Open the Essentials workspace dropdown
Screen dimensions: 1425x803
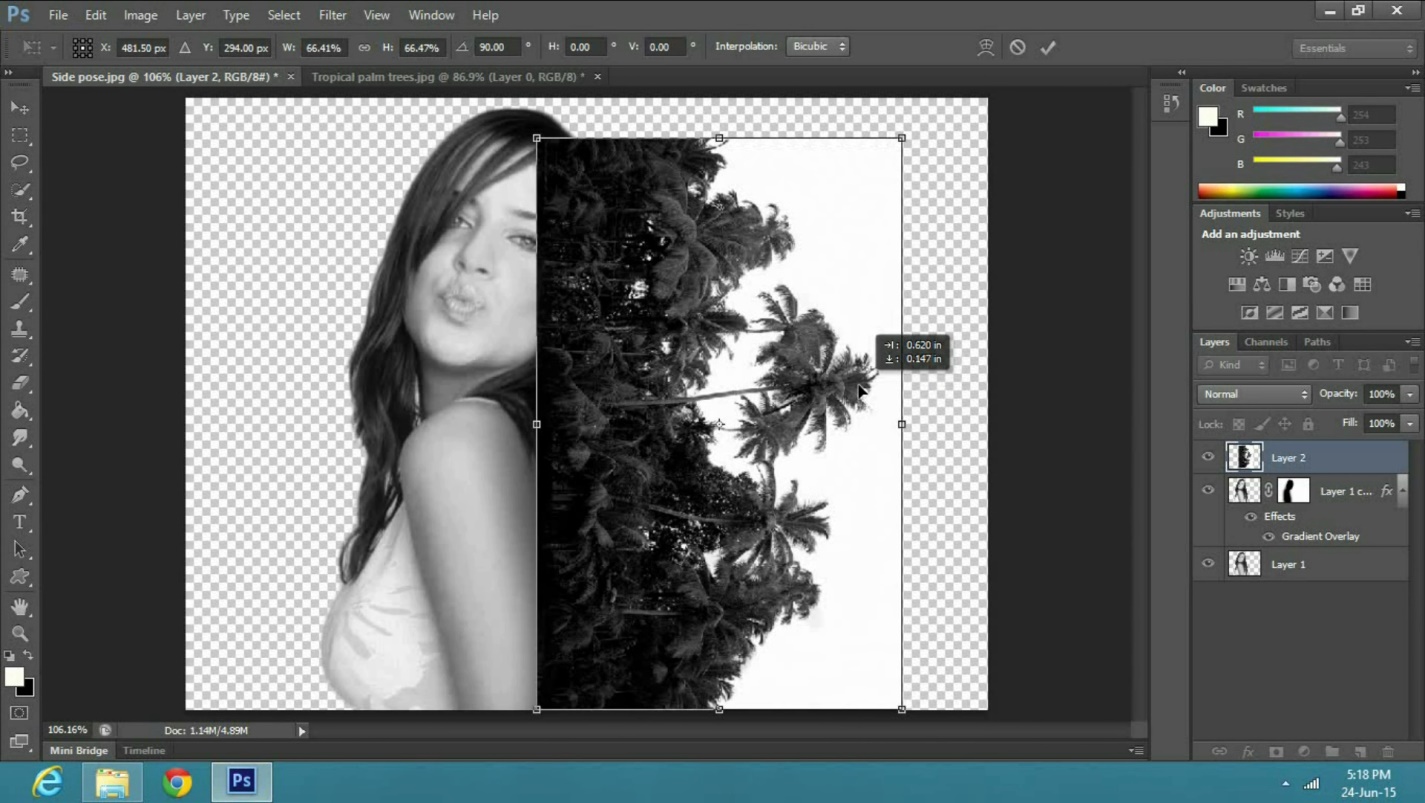click(1354, 48)
